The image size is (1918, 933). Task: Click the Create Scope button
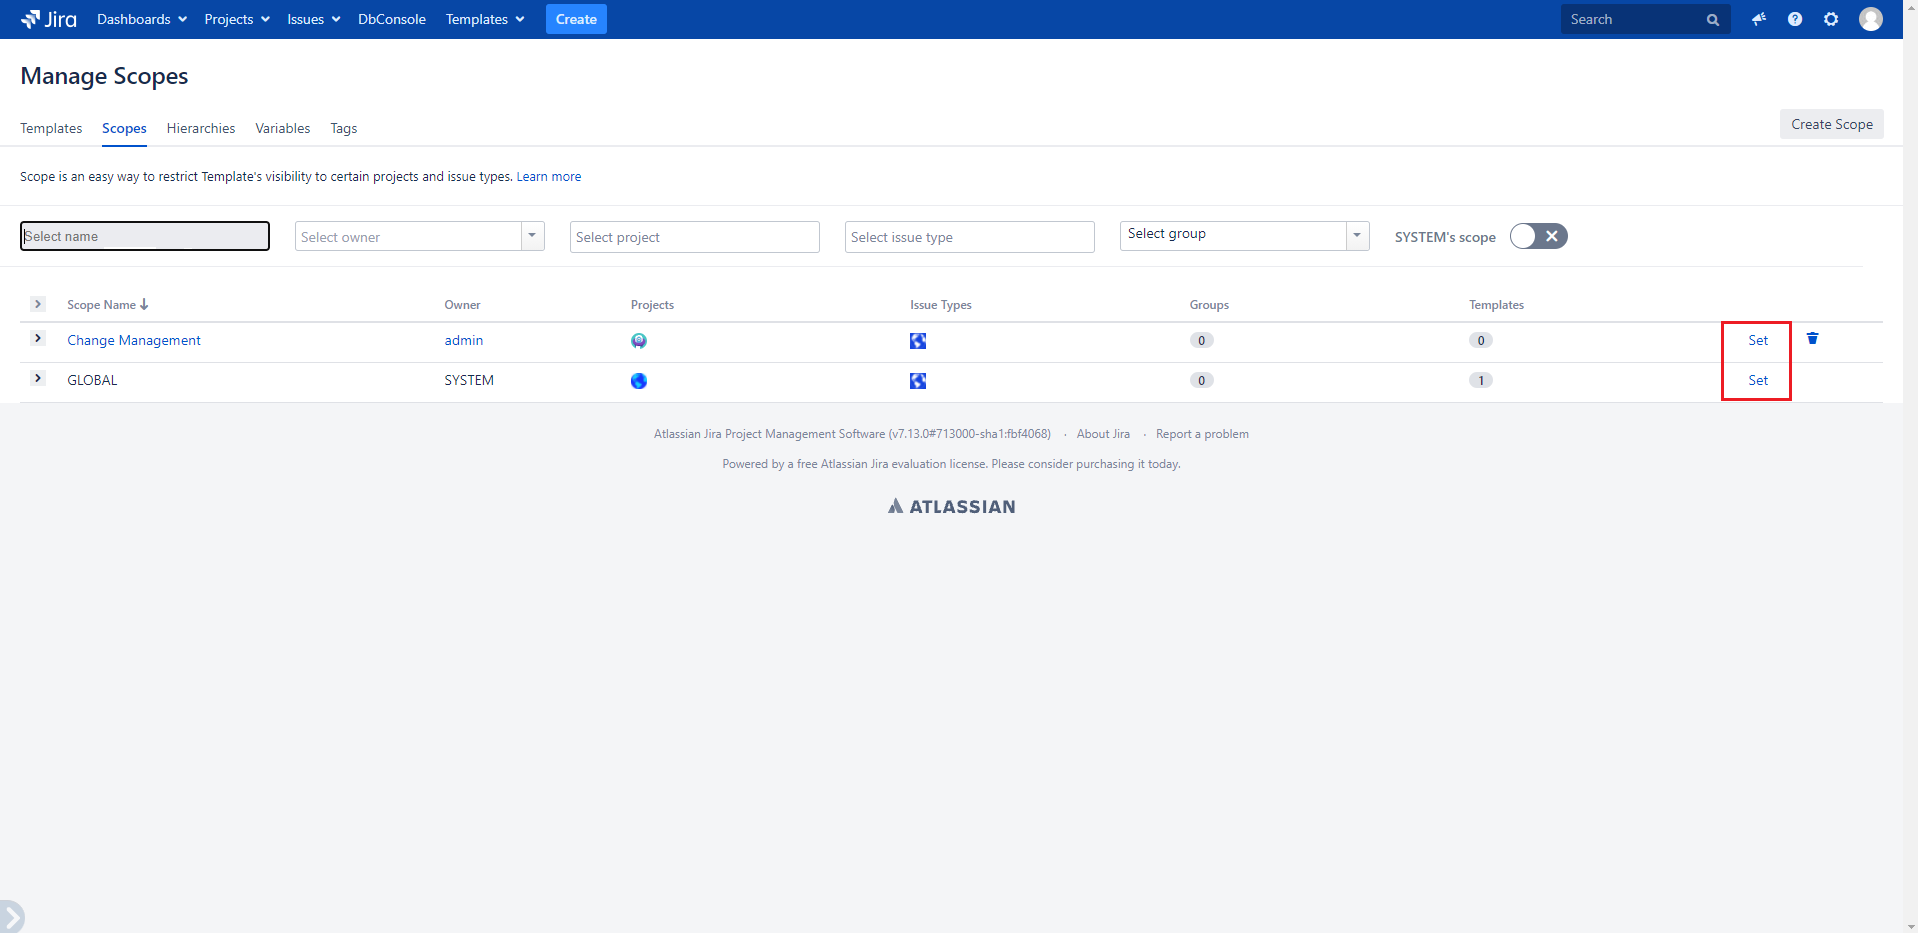pos(1831,124)
